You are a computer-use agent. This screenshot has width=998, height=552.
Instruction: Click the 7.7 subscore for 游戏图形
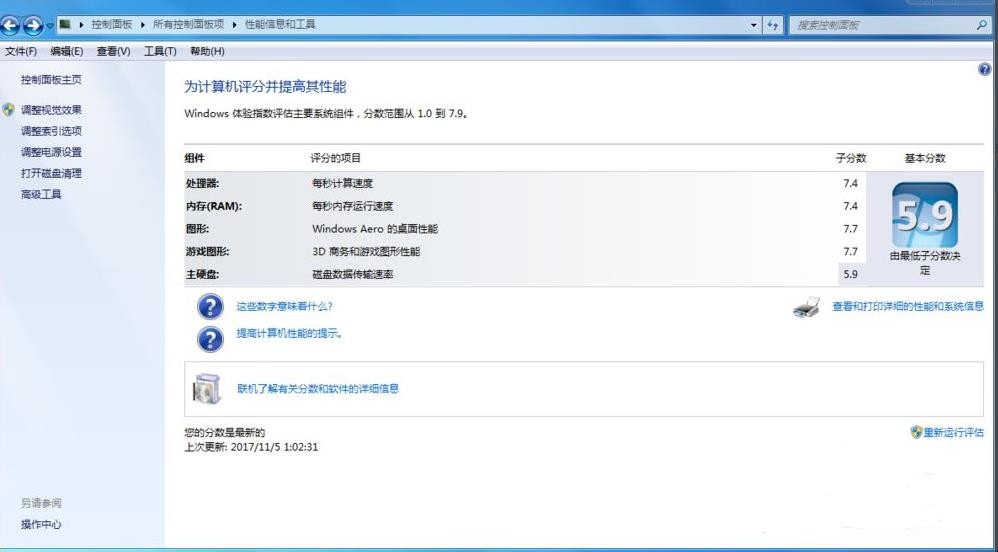(851, 251)
